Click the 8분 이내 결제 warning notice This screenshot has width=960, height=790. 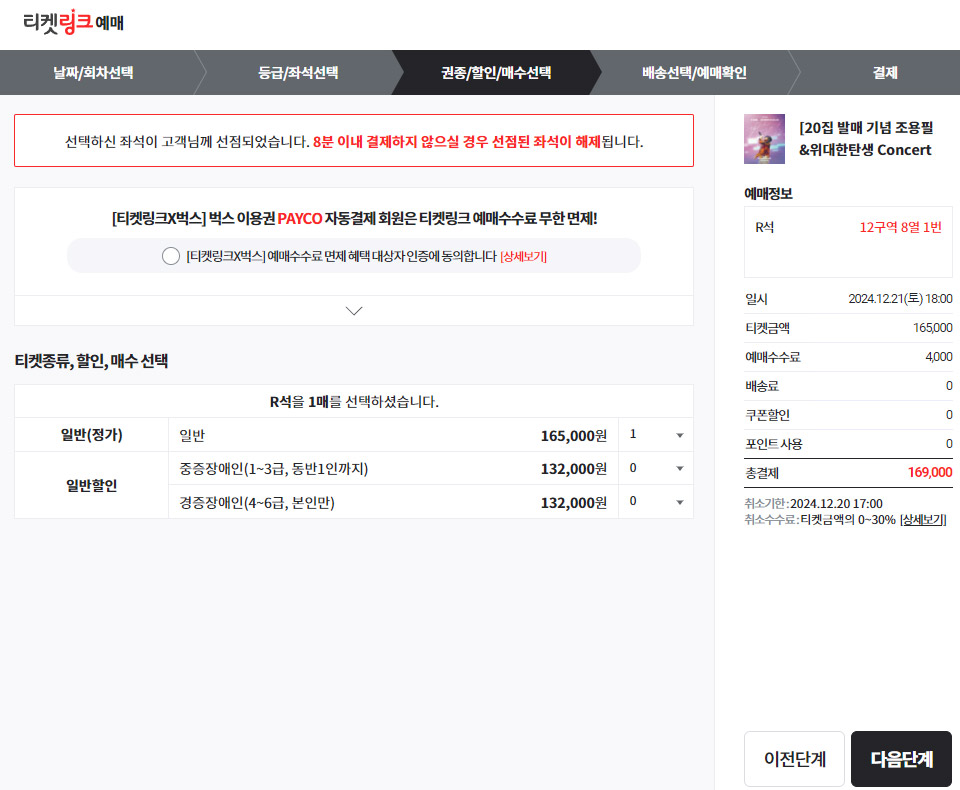354,141
